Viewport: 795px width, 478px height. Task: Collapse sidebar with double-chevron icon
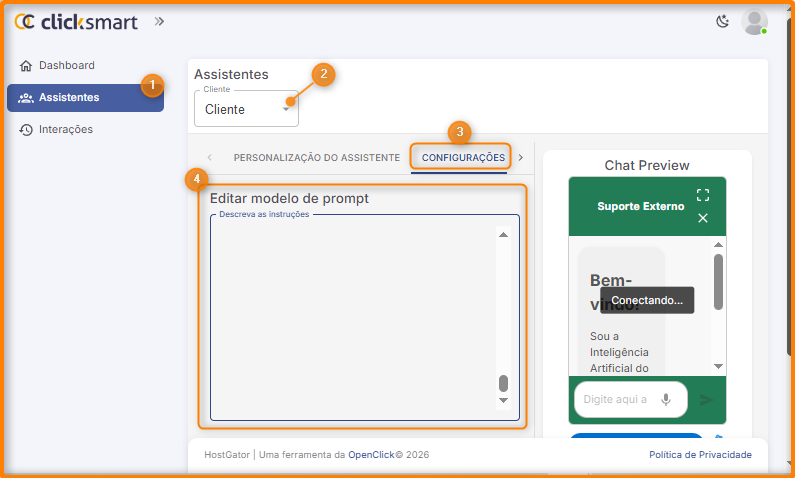click(159, 21)
